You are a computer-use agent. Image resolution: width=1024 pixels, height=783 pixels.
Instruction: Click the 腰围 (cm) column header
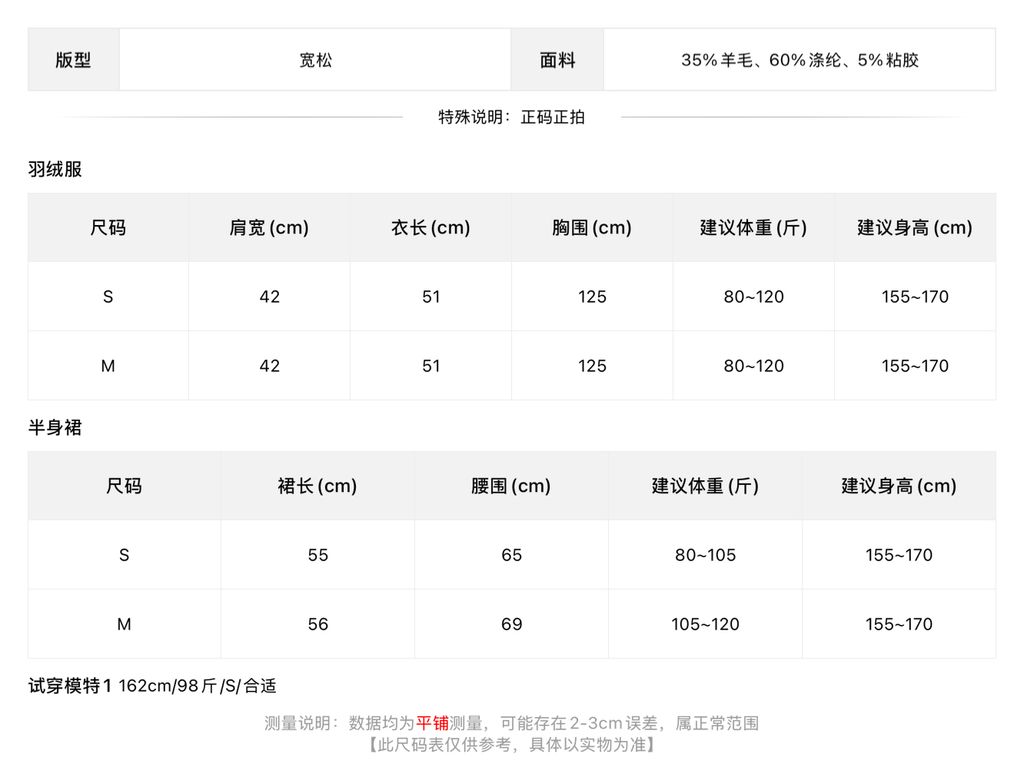tap(511, 485)
